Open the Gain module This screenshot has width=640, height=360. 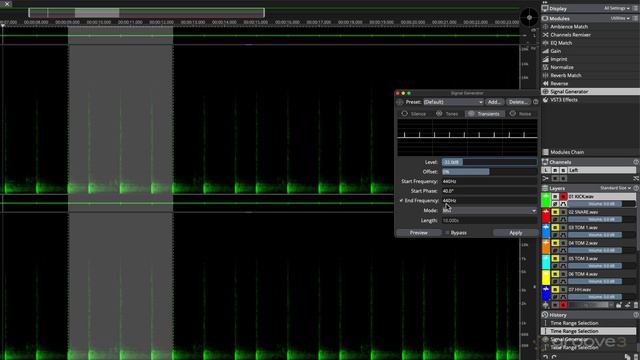(556, 51)
